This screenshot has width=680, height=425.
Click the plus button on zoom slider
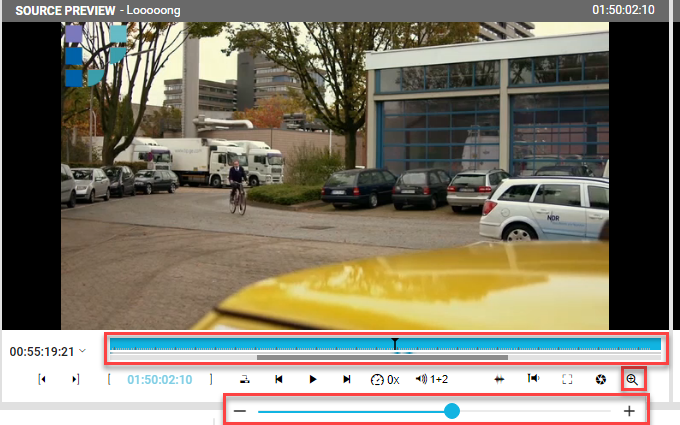click(629, 411)
